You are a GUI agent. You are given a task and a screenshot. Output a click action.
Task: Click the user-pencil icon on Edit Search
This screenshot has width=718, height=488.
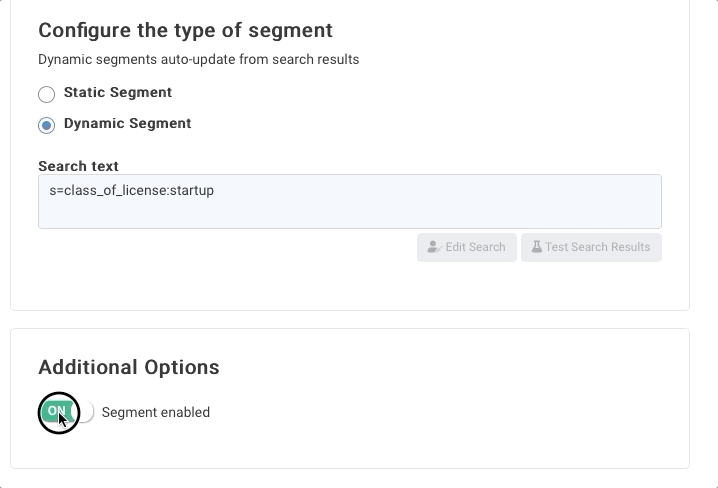tap(434, 247)
